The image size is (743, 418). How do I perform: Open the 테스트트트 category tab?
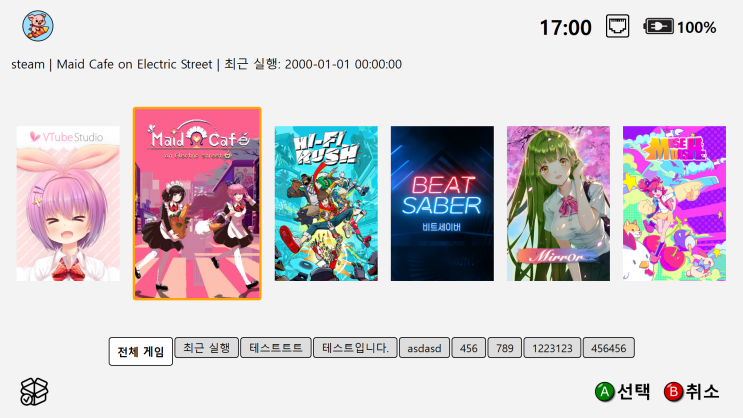point(276,348)
